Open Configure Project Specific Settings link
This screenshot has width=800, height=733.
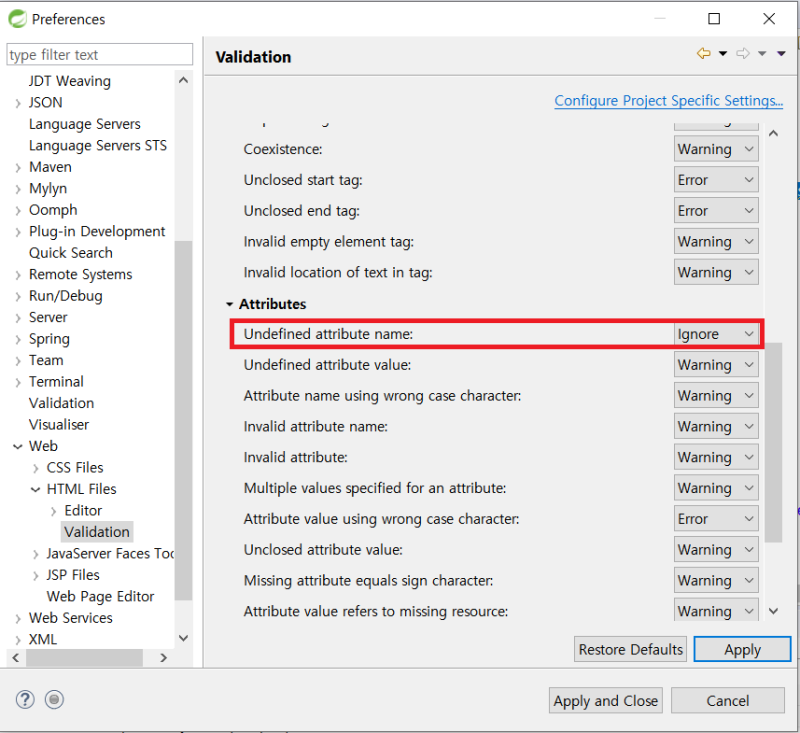pos(669,100)
